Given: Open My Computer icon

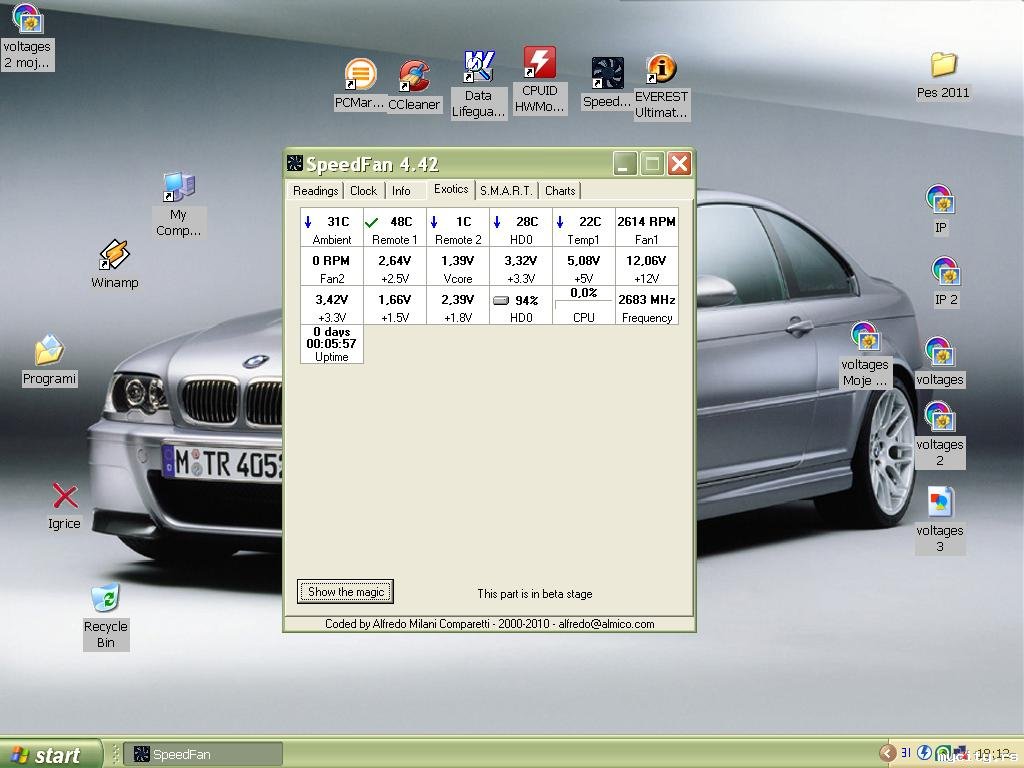Looking at the screenshot, I should [x=178, y=188].
